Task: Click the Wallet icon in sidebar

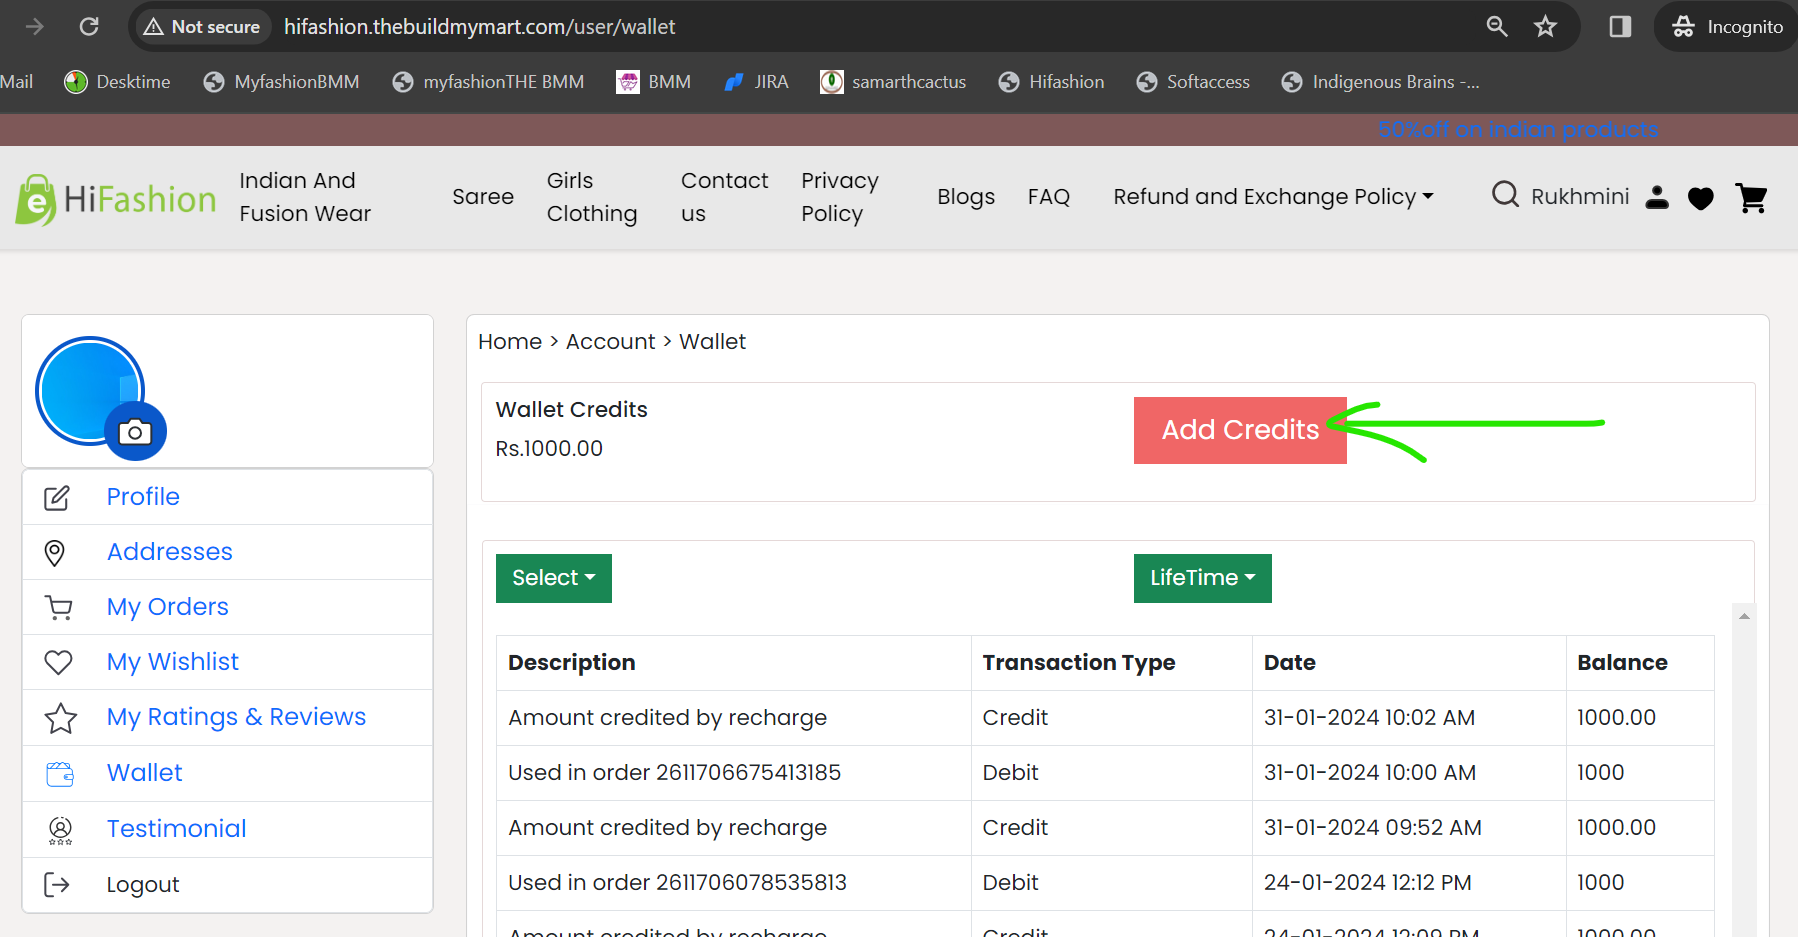Action: [x=60, y=773]
